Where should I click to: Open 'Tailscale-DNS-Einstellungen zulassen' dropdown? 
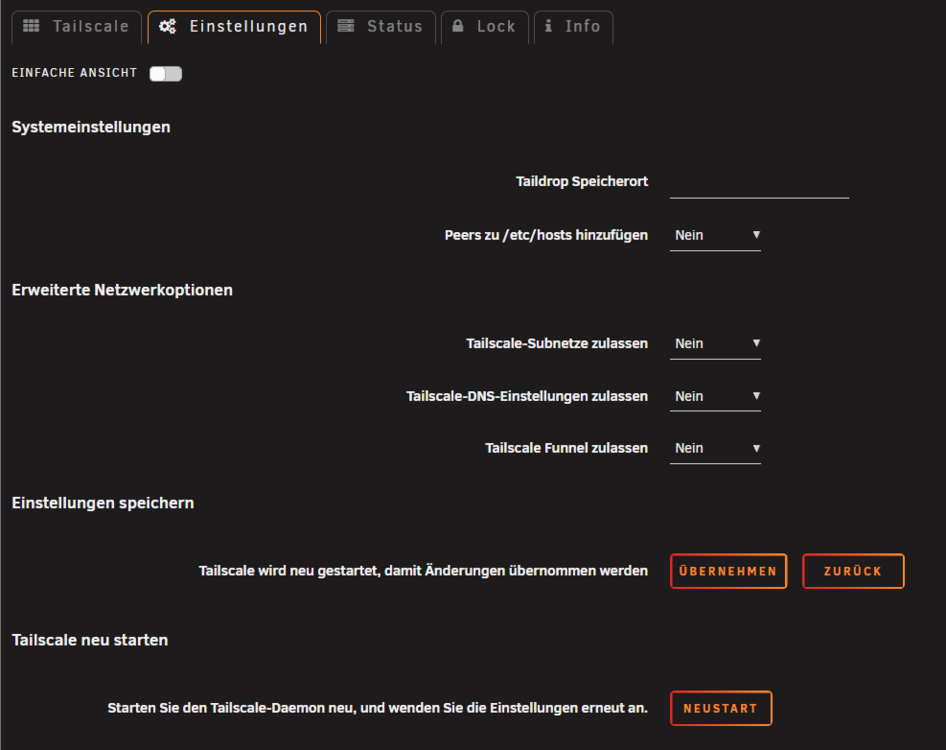(x=715, y=396)
